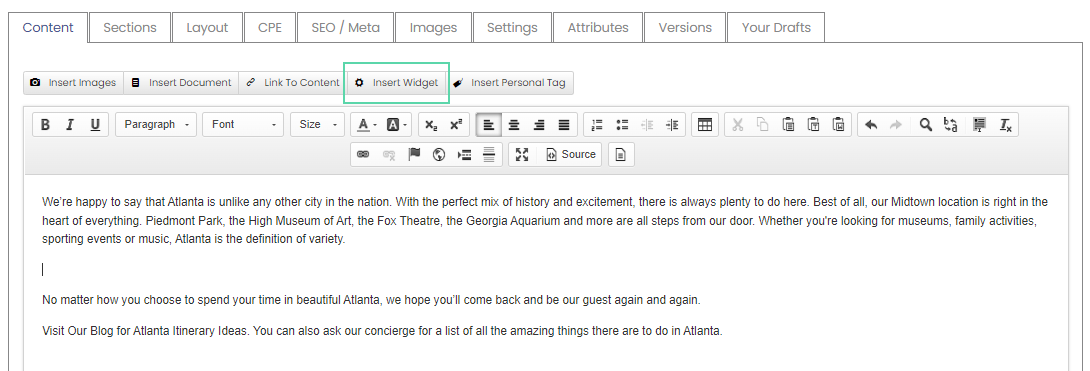Expand the Font dropdown
Image resolution: width=1090 pixels, height=371 pixels.
point(243,124)
